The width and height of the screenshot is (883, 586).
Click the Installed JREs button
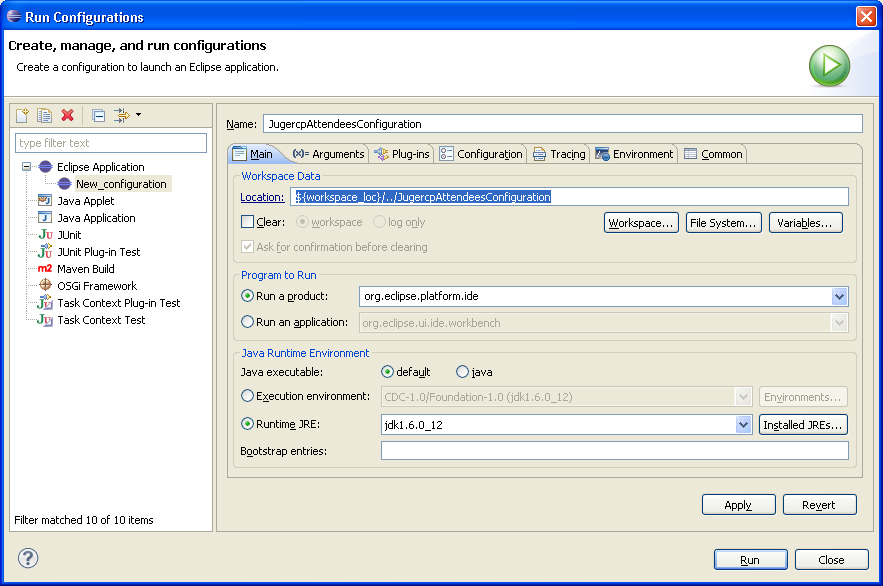pos(803,425)
